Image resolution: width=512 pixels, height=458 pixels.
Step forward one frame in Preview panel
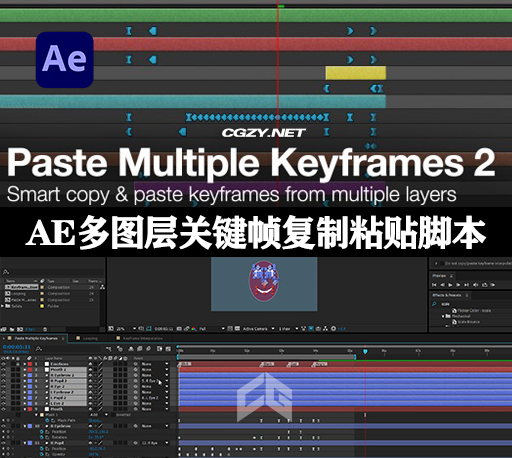pos(459,285)
